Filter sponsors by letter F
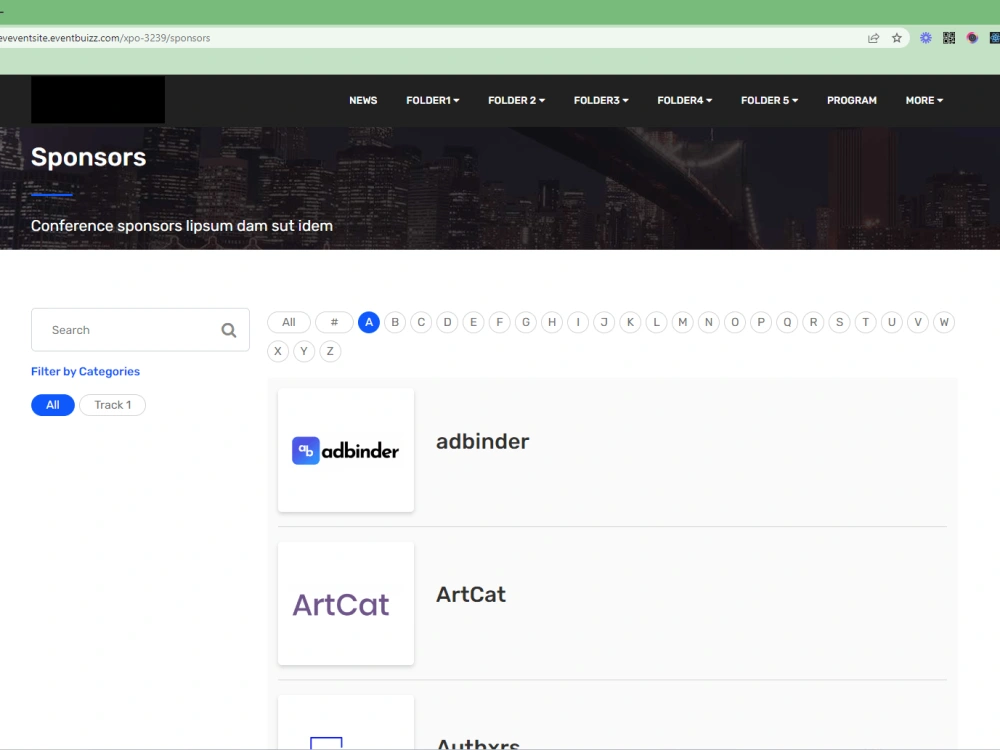Image resolution: width=1000 pixels, height=750 pixels. (x=499, y=322)
